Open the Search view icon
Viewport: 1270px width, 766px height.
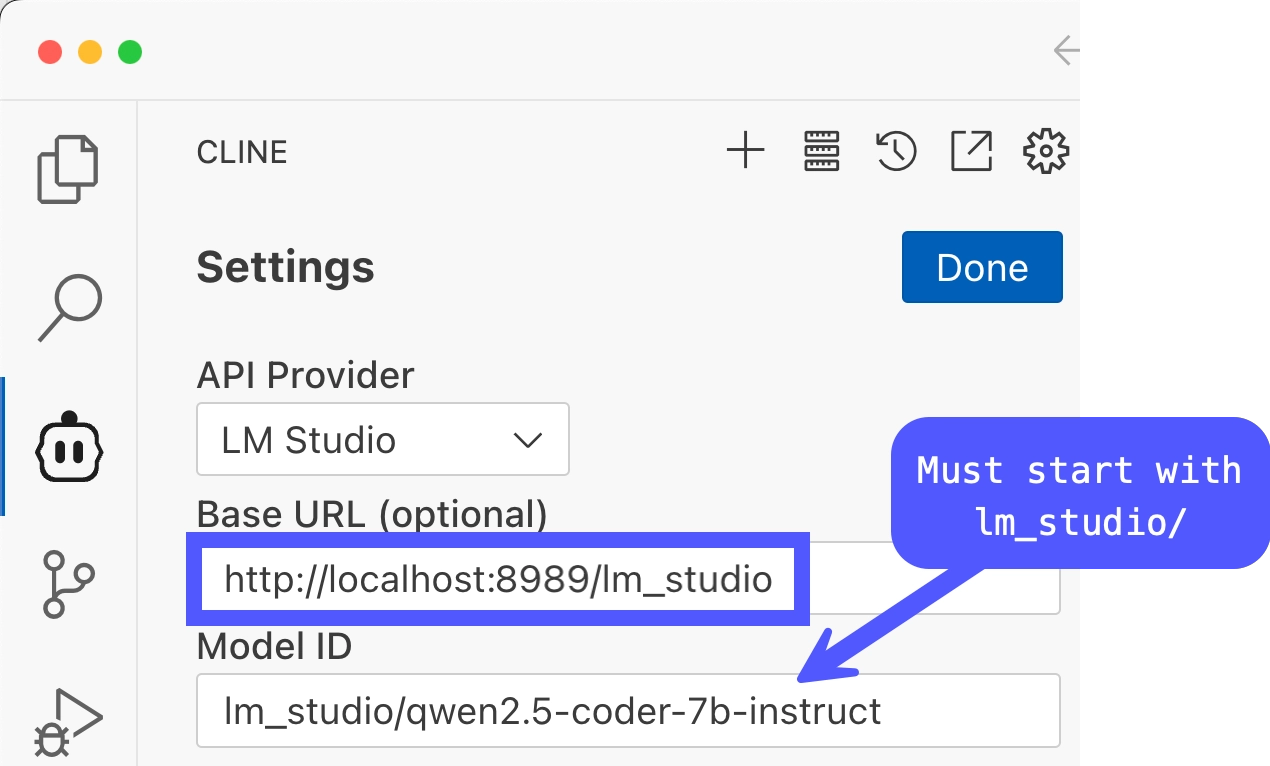(x=69, y=308)
